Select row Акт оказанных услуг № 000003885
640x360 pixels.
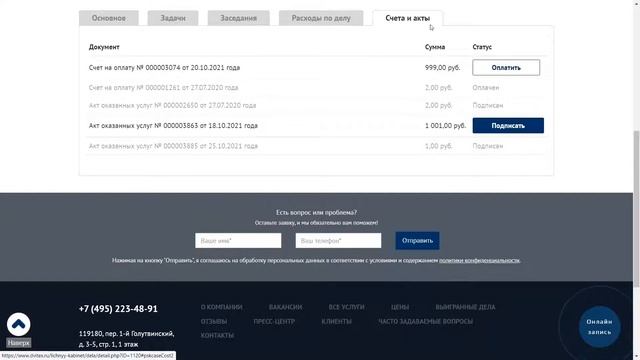coord(316,146)
